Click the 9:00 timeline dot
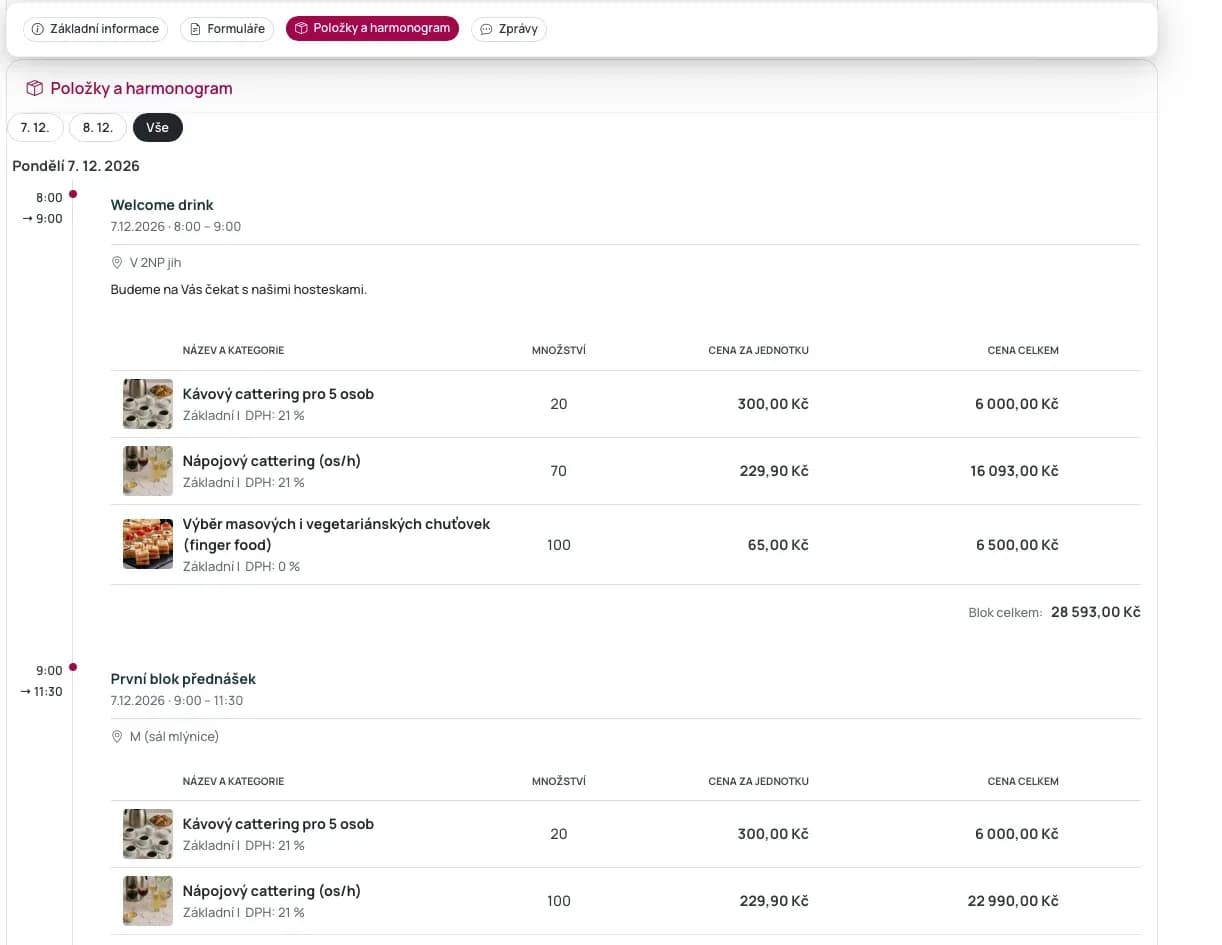The width and height of the screenshot is (1222, 945). click(73, 667)
